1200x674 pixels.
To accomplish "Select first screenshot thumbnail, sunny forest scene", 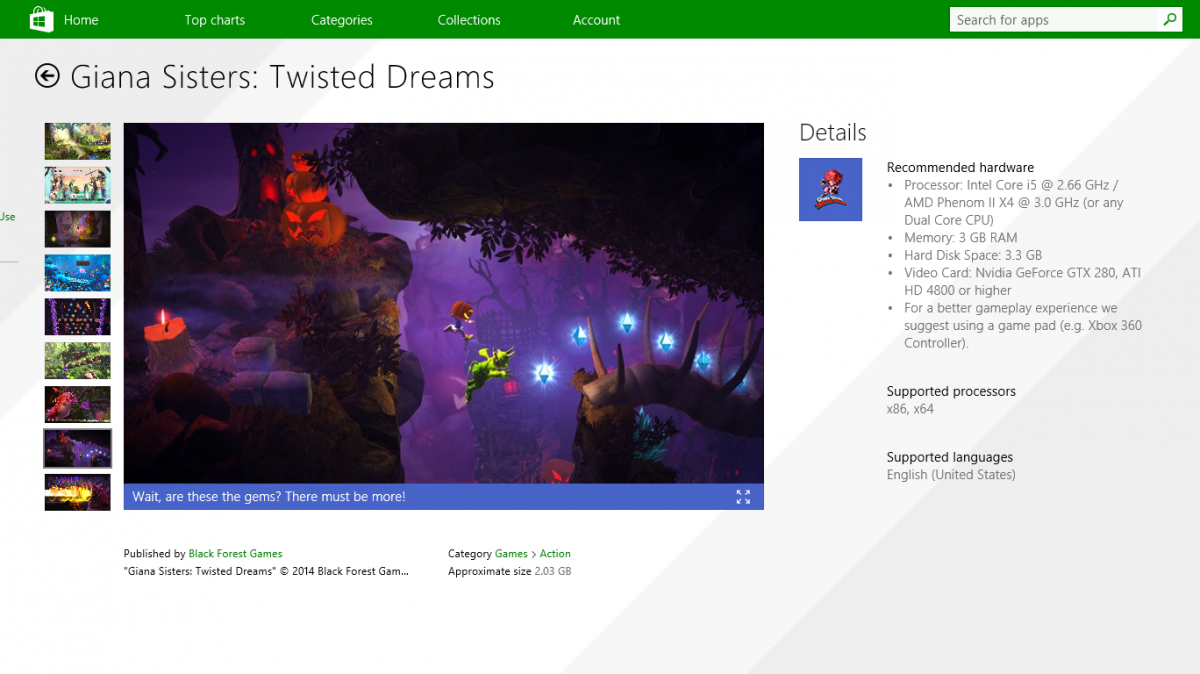I will click(78, 141).
